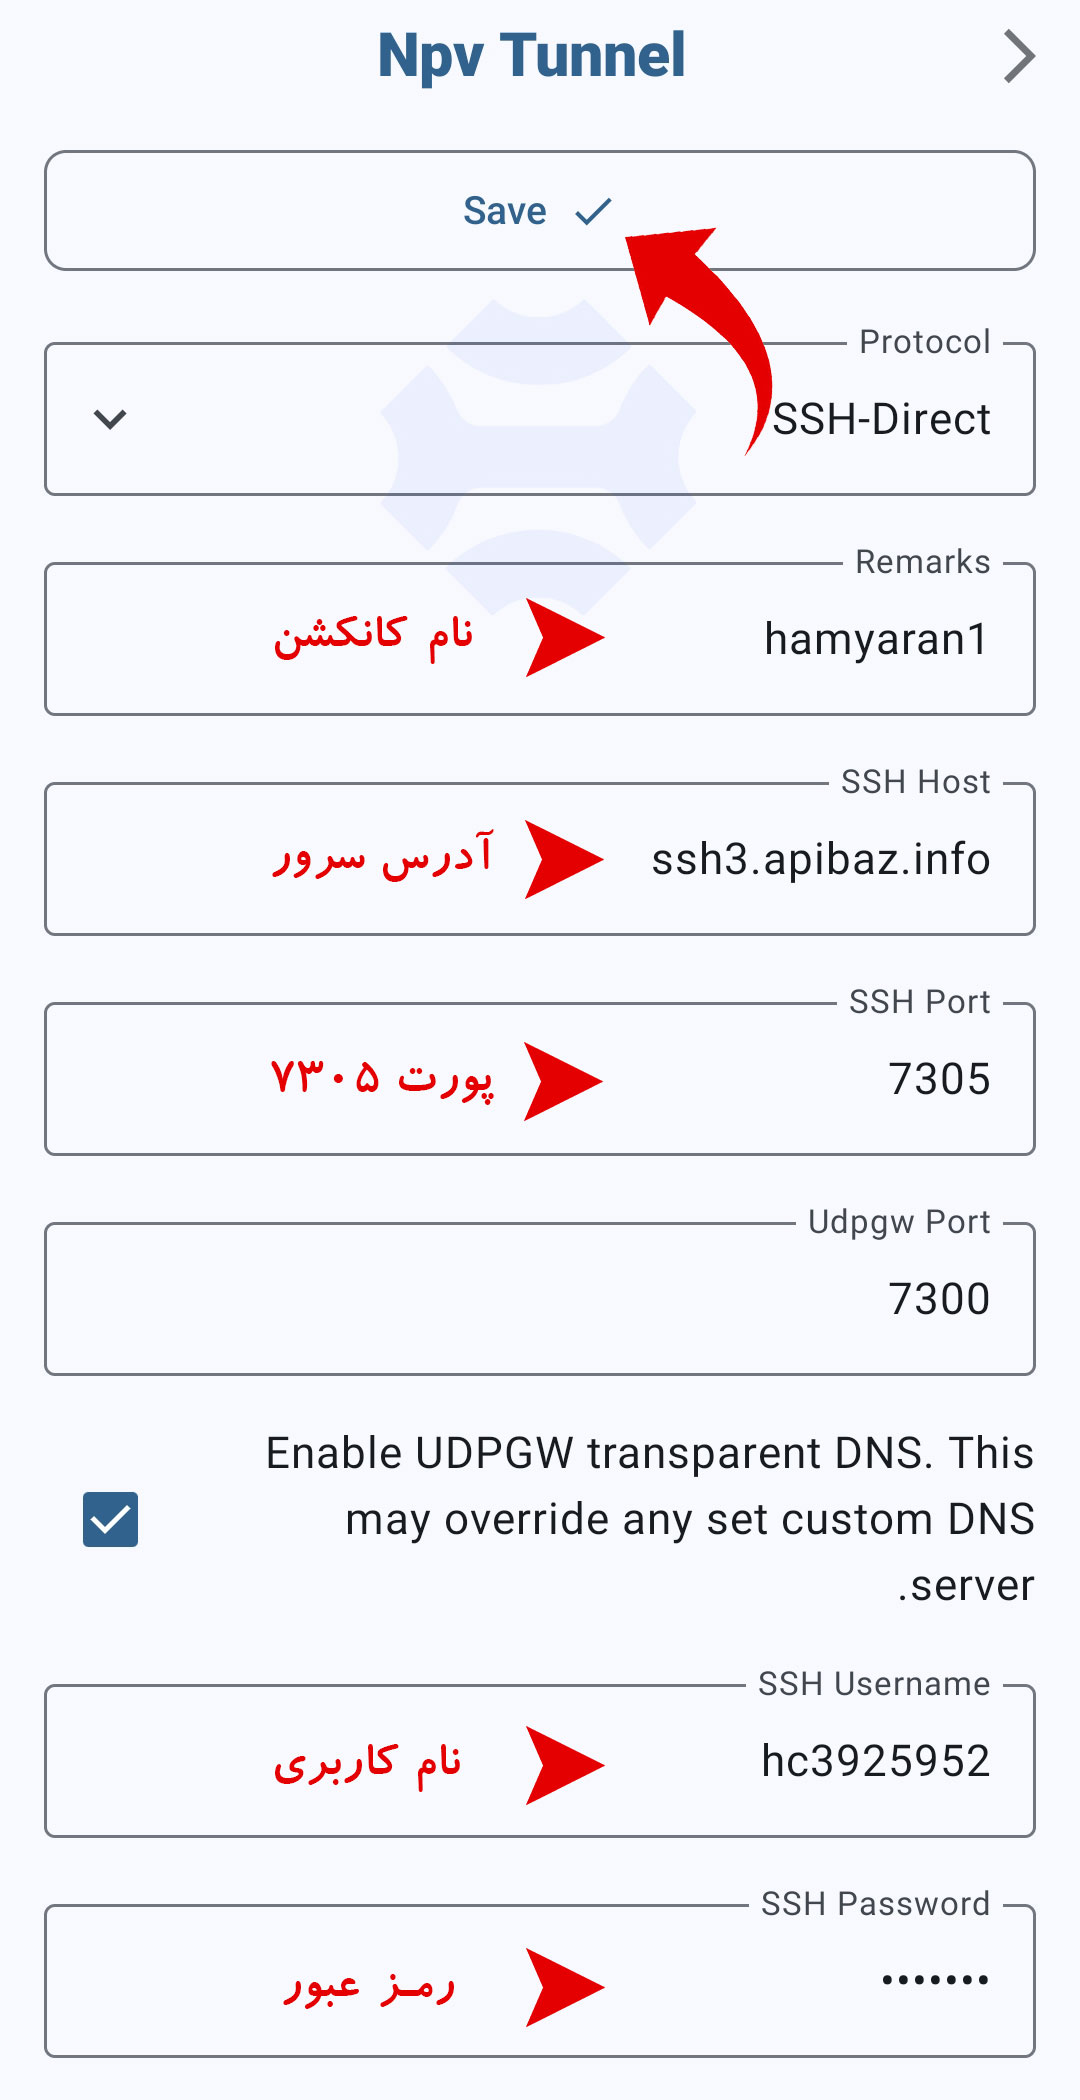Click the red arrow in the SSH Username row
This screenshot has height=2100, width=1080.
pos(563,1765)
